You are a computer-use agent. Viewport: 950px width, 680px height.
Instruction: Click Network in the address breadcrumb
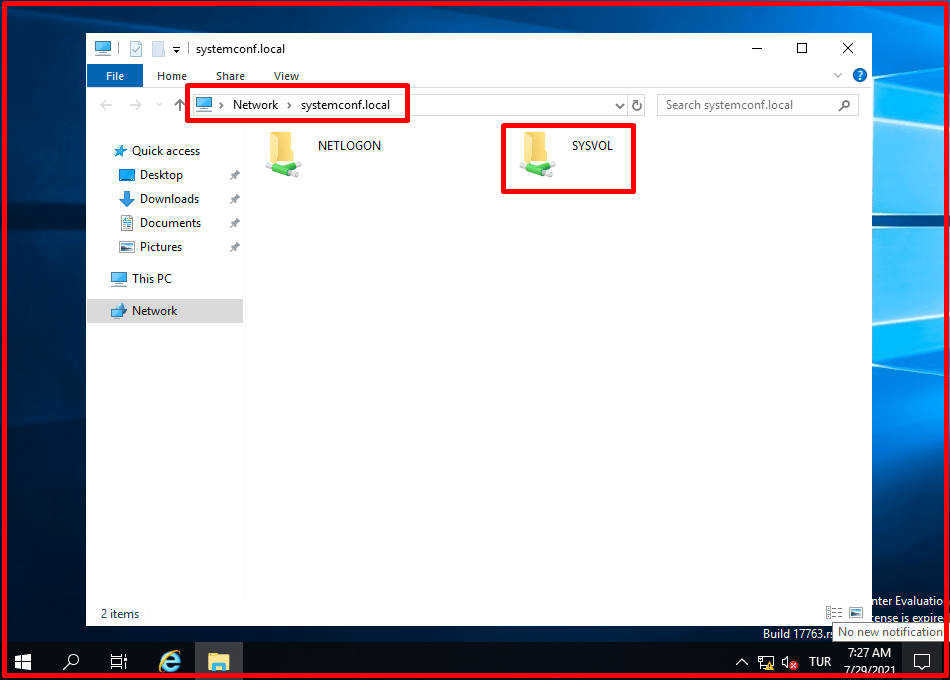click(x=255, y=105)
